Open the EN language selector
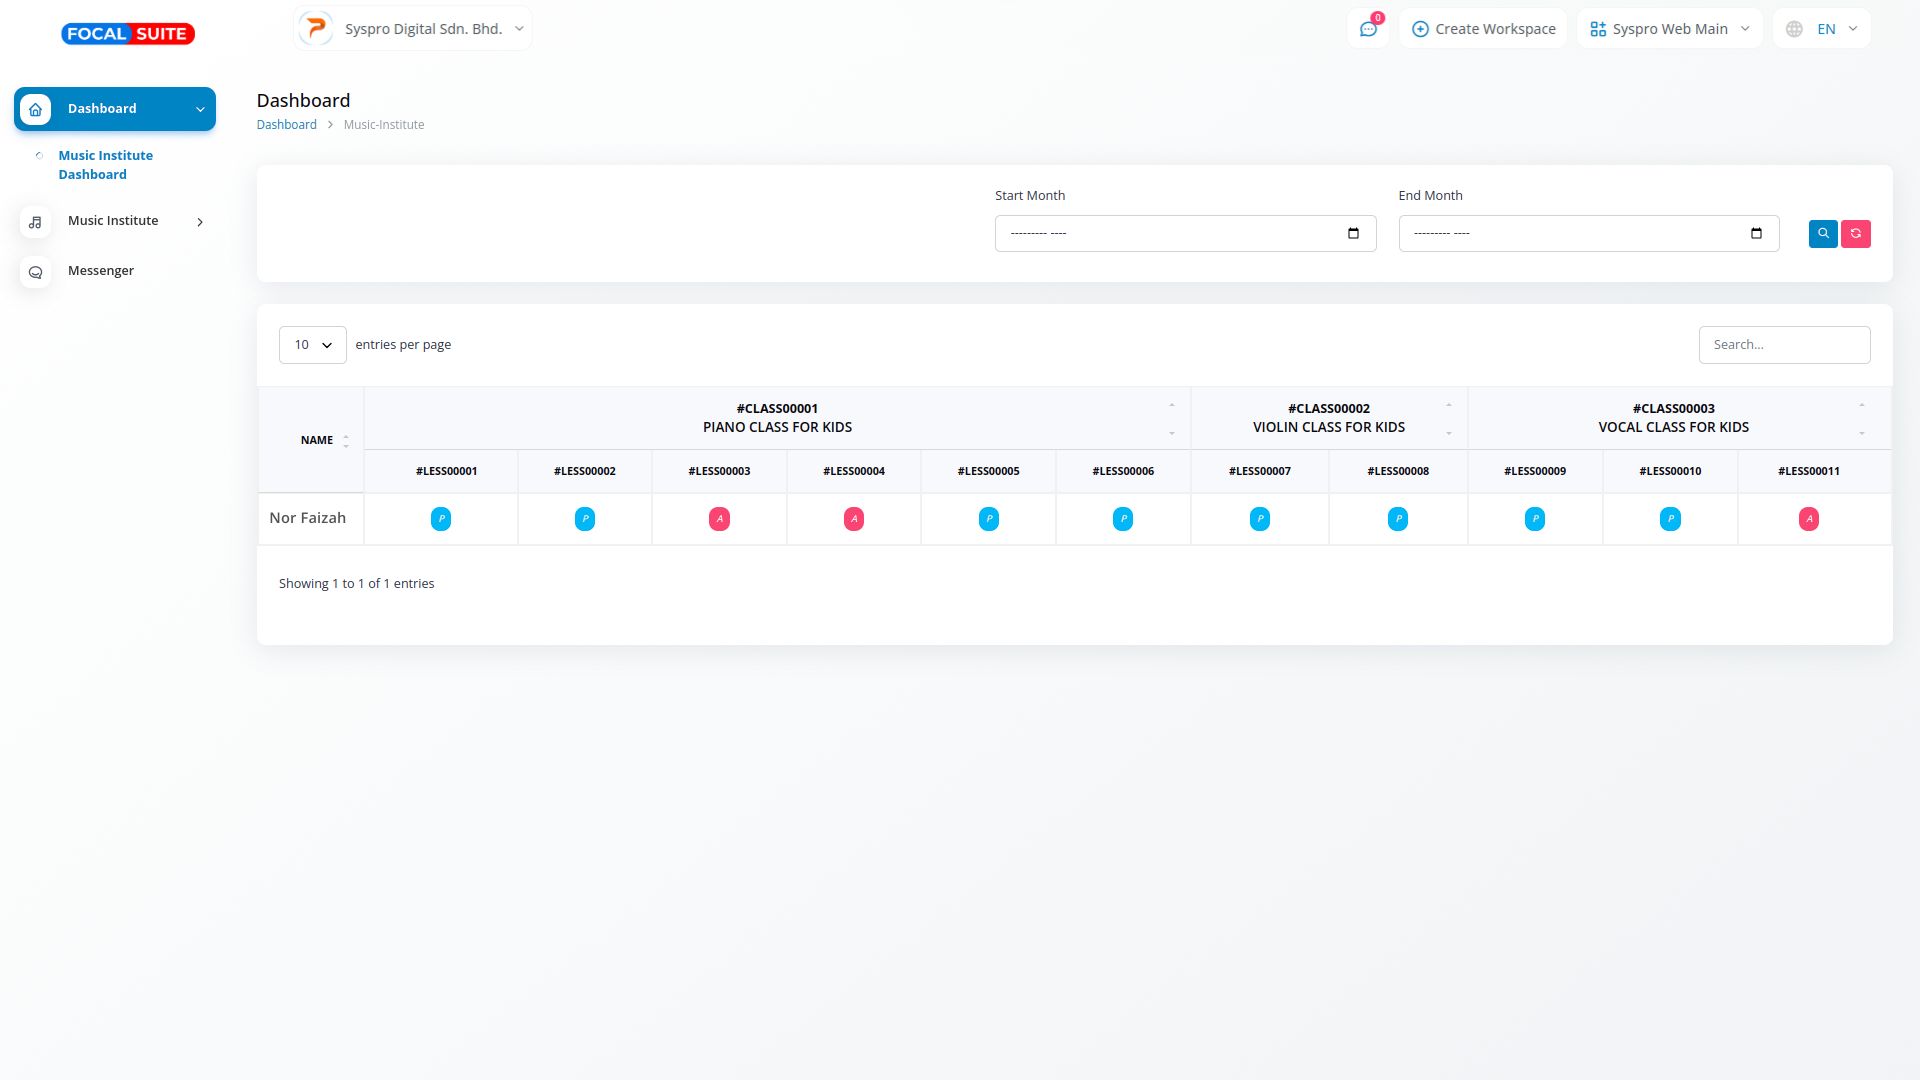Image resolution: width=1920 pixels, height=1080 pixels. [x=1822, y=29]
